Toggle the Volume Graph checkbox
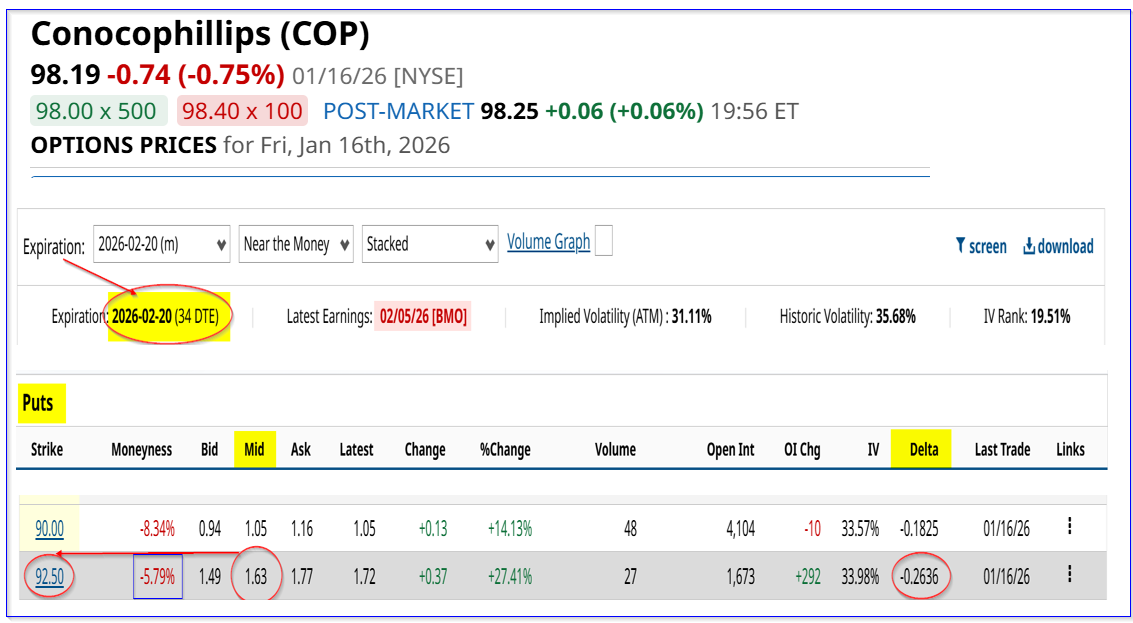 pos(603,241)
